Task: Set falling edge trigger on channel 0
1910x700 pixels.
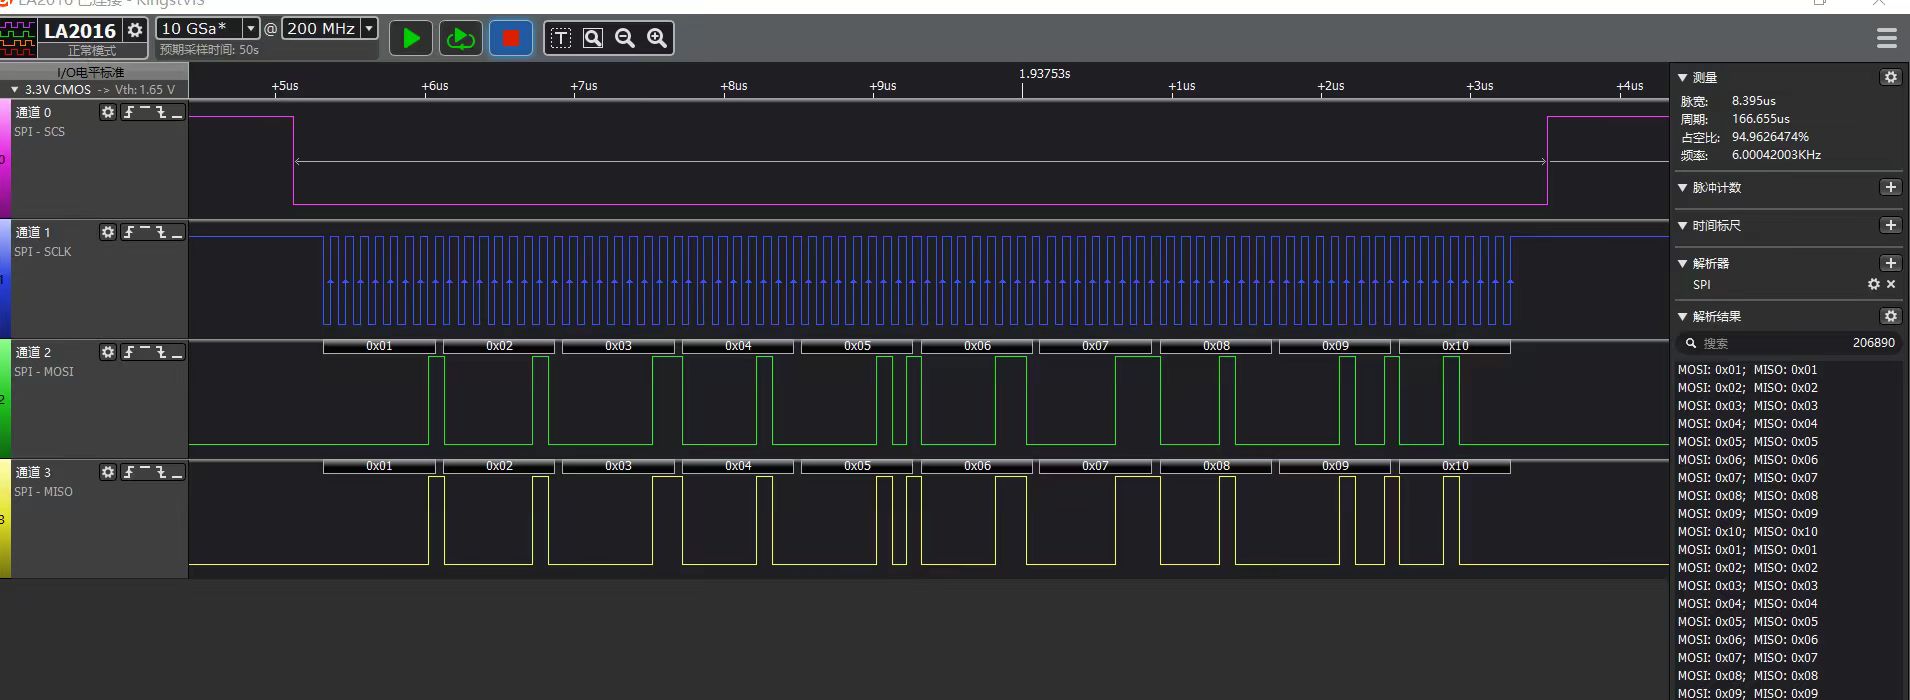Action: [x=161, y=112]
